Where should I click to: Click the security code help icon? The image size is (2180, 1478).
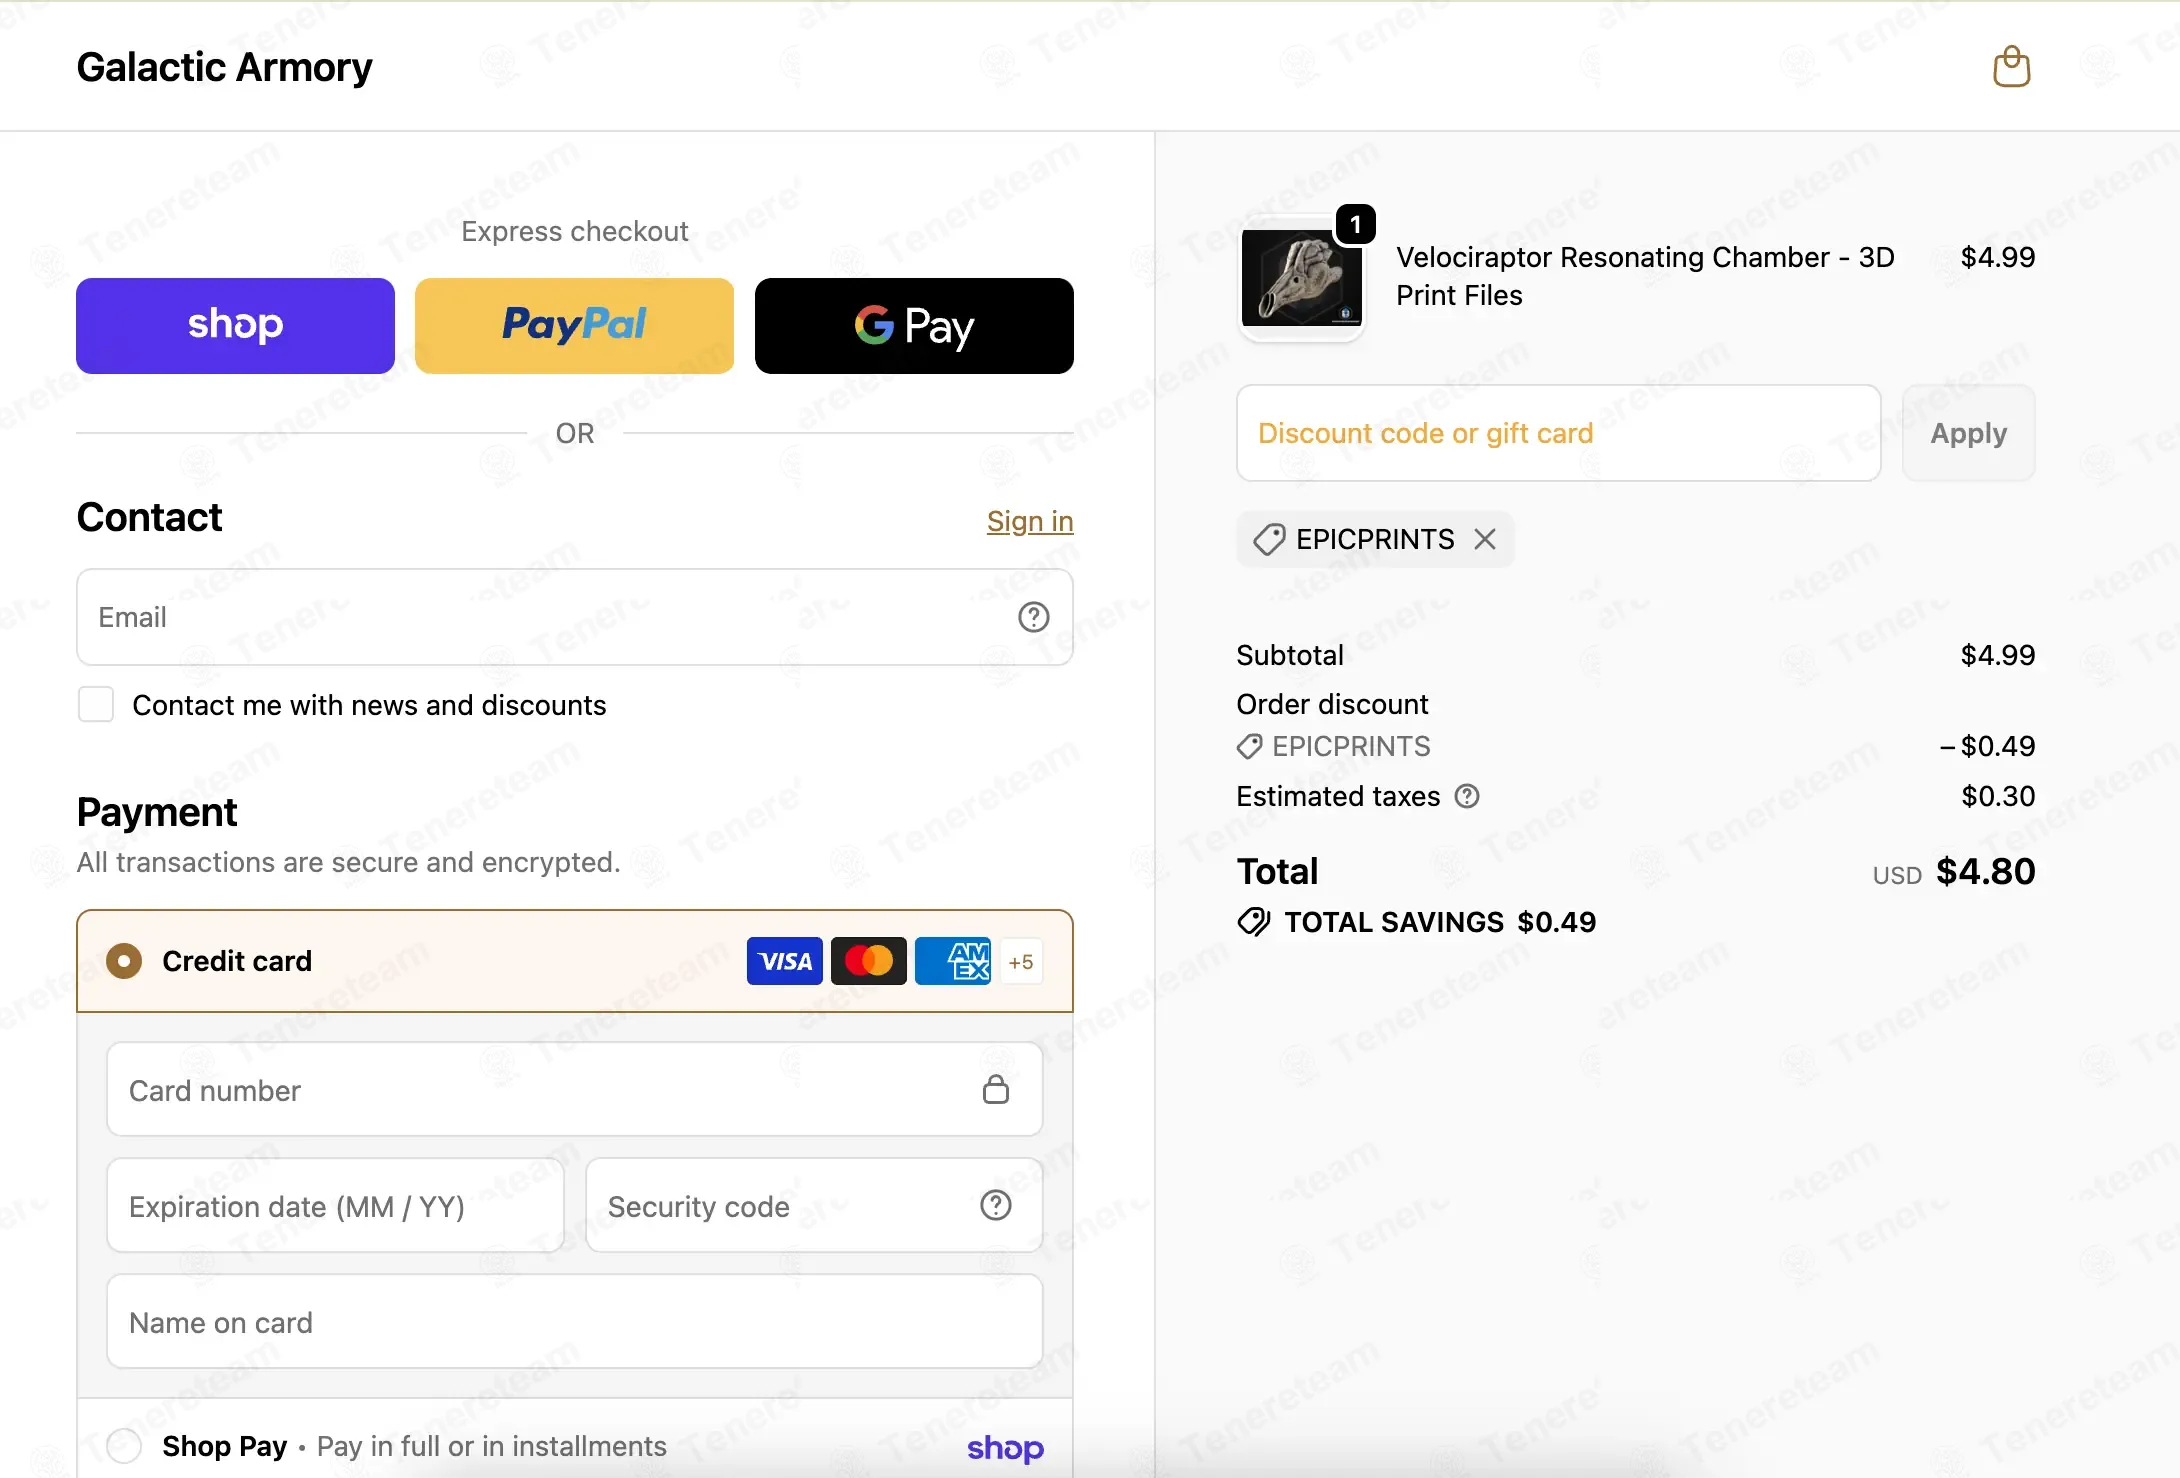click(995, 1205)
